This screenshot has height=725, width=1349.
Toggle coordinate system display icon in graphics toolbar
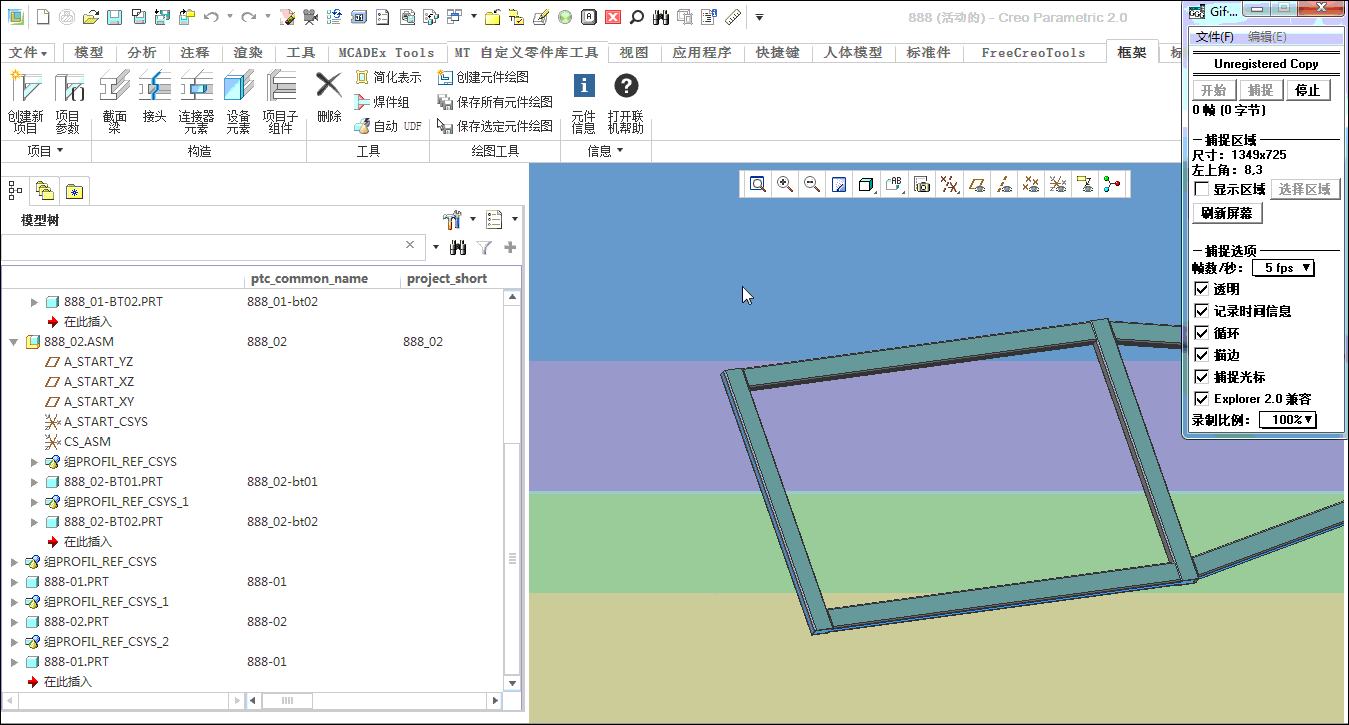(x=1058, y=184)
